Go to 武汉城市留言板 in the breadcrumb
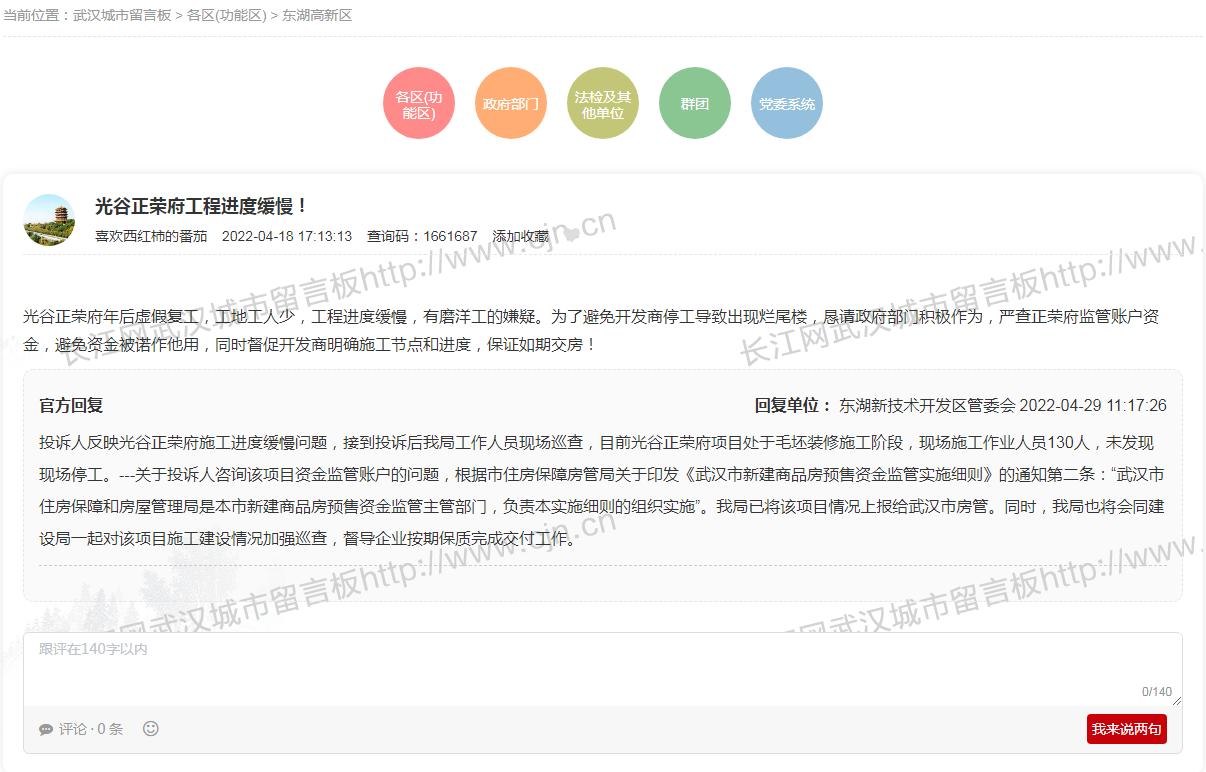 tap(122, 16)
